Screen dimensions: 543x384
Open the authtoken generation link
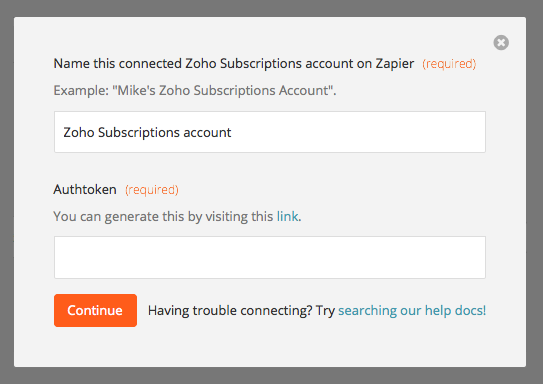[x=287, y=216]
